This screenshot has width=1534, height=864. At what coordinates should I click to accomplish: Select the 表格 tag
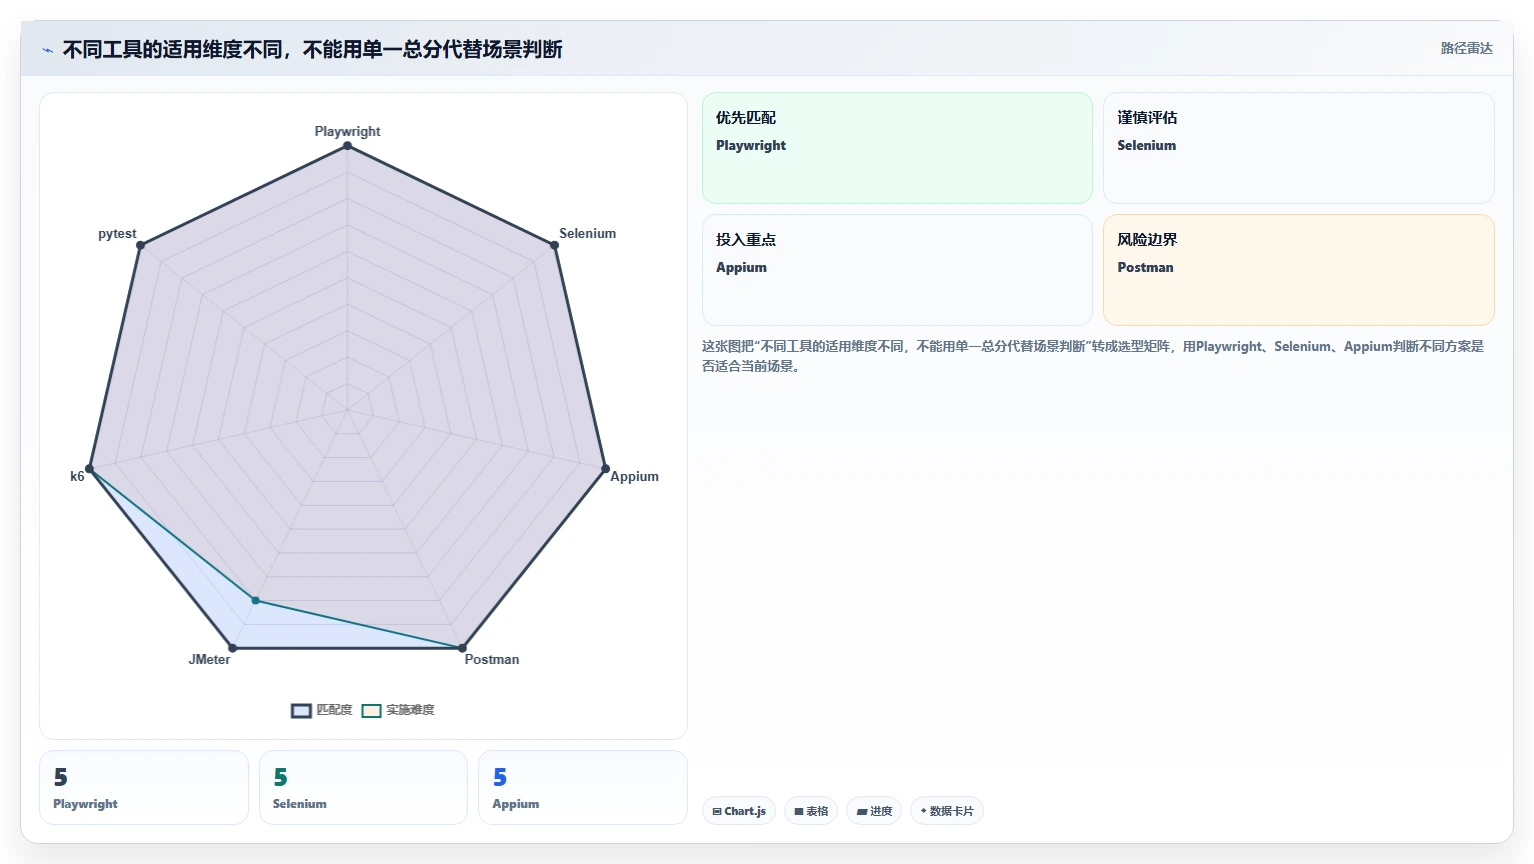pos(811,811)
